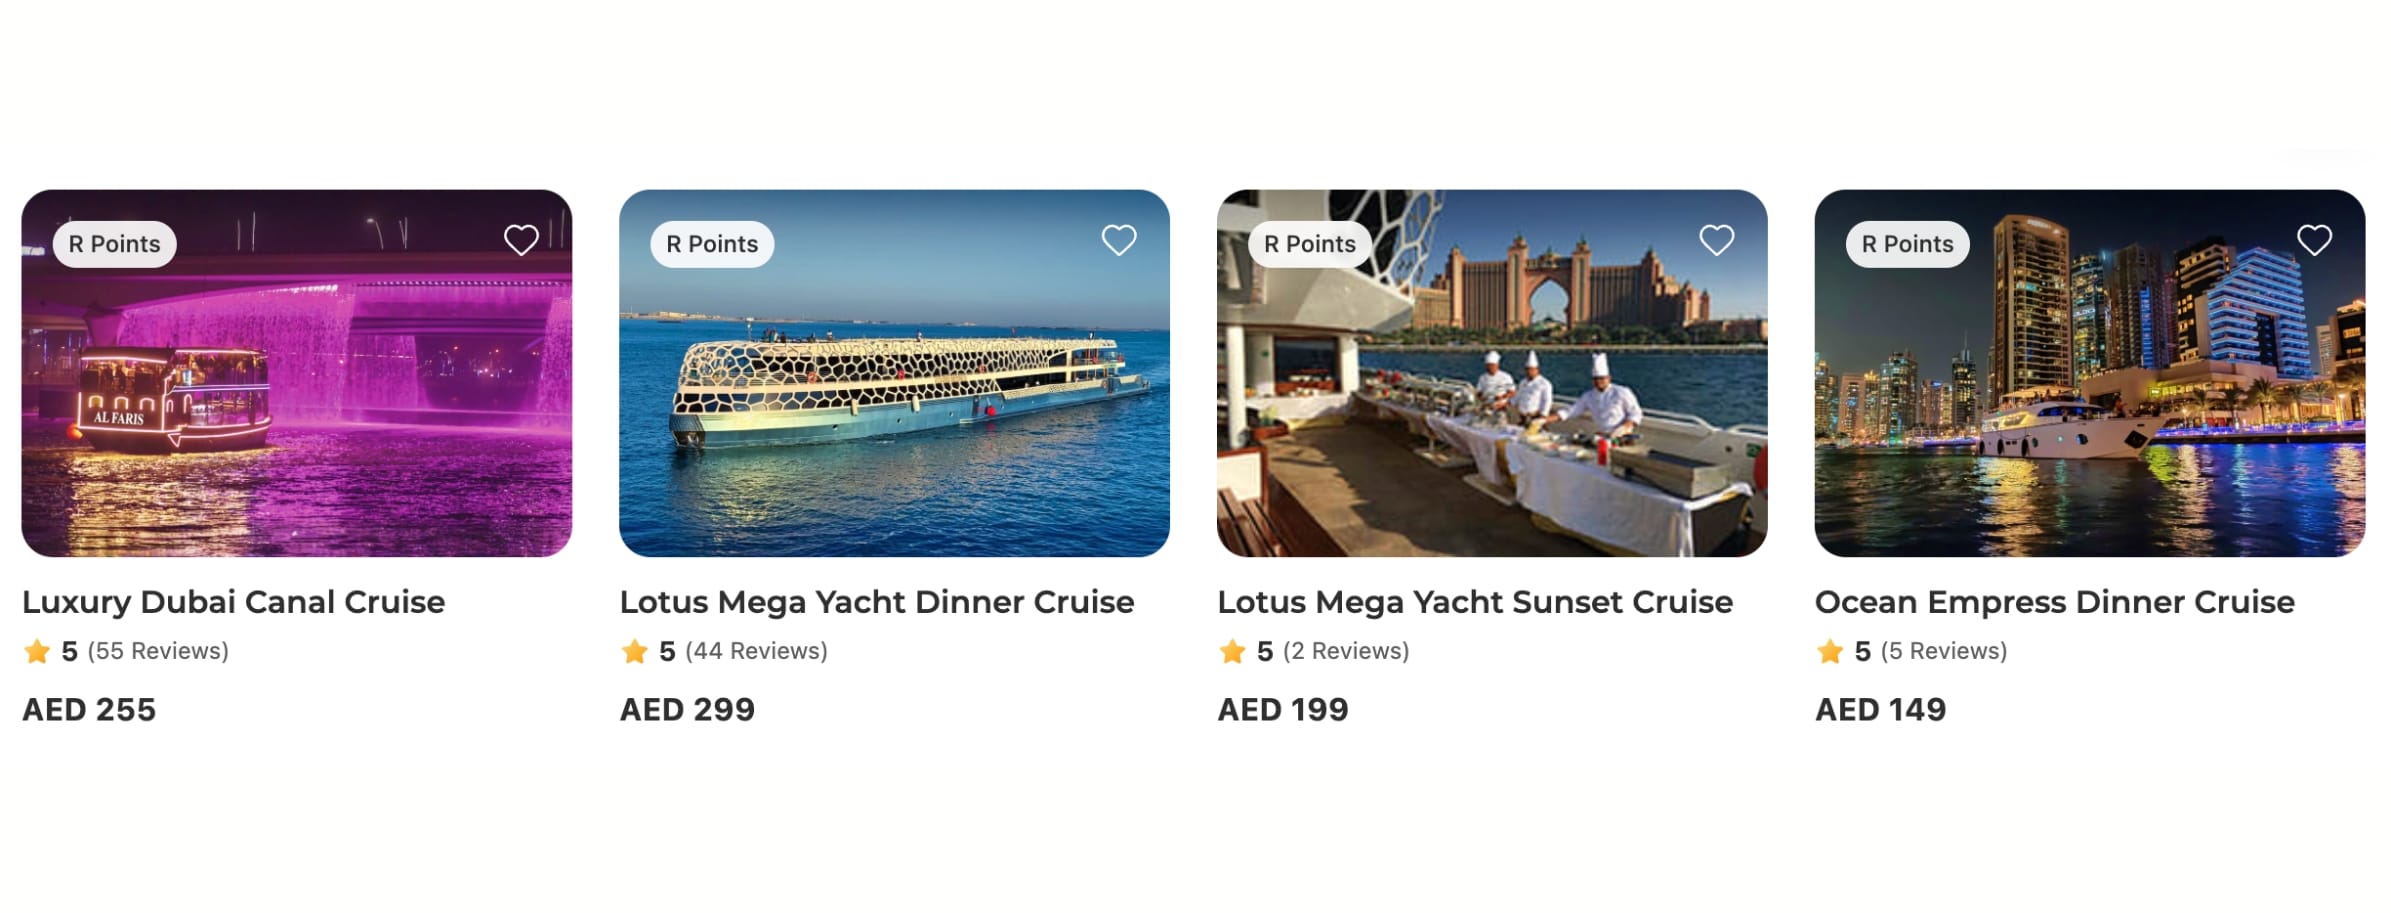This screenshot has height=913, width=2391.
Task: Click the Ocean Empress marina night photo
Action: (x=2089, y=400)
